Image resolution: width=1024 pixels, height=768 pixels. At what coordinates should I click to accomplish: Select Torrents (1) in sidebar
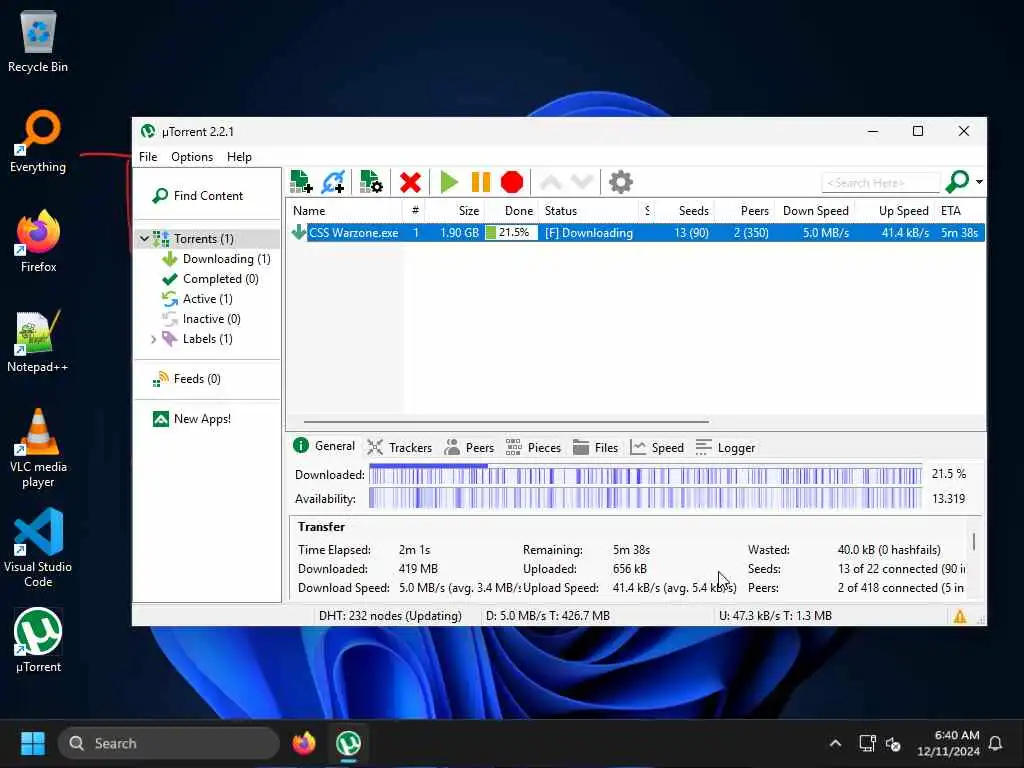tap(203, 239)
